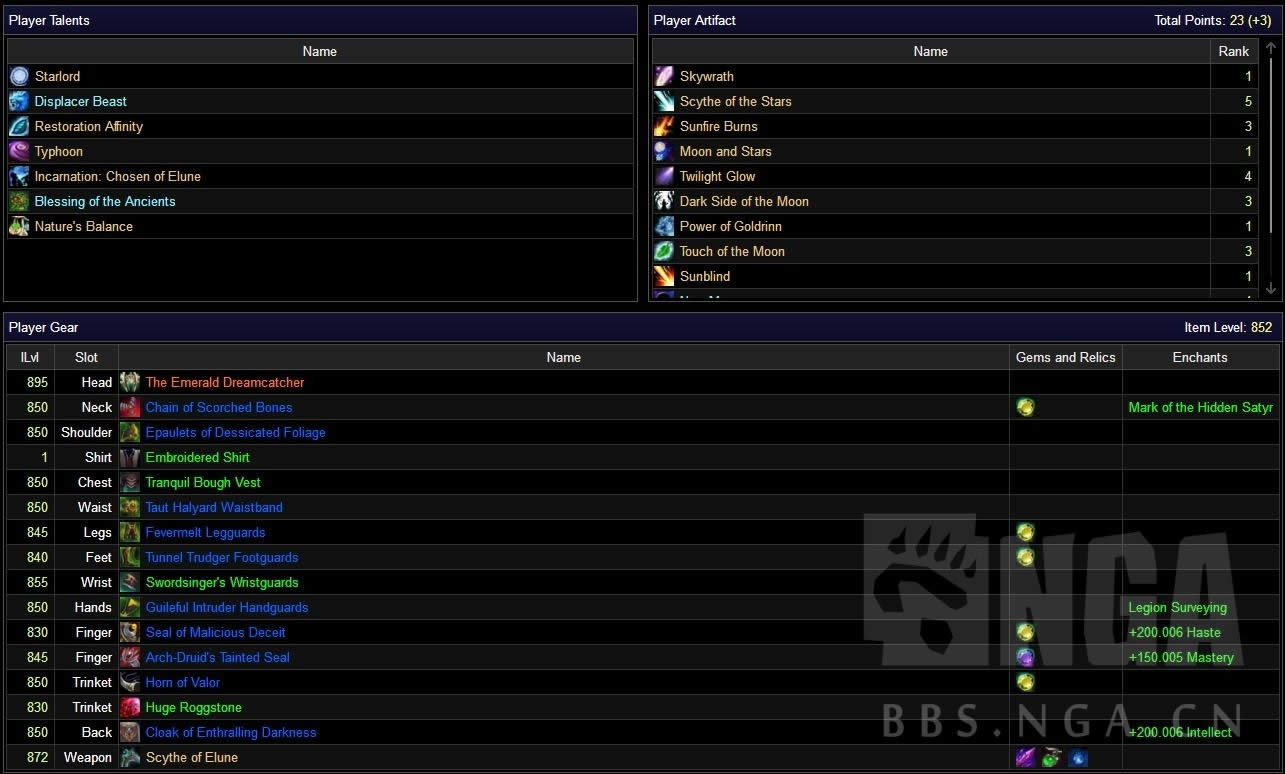This screenshot has height=774, width=1285.
Task: Open the Displacer Beast talent link
Action: [81, 101]
